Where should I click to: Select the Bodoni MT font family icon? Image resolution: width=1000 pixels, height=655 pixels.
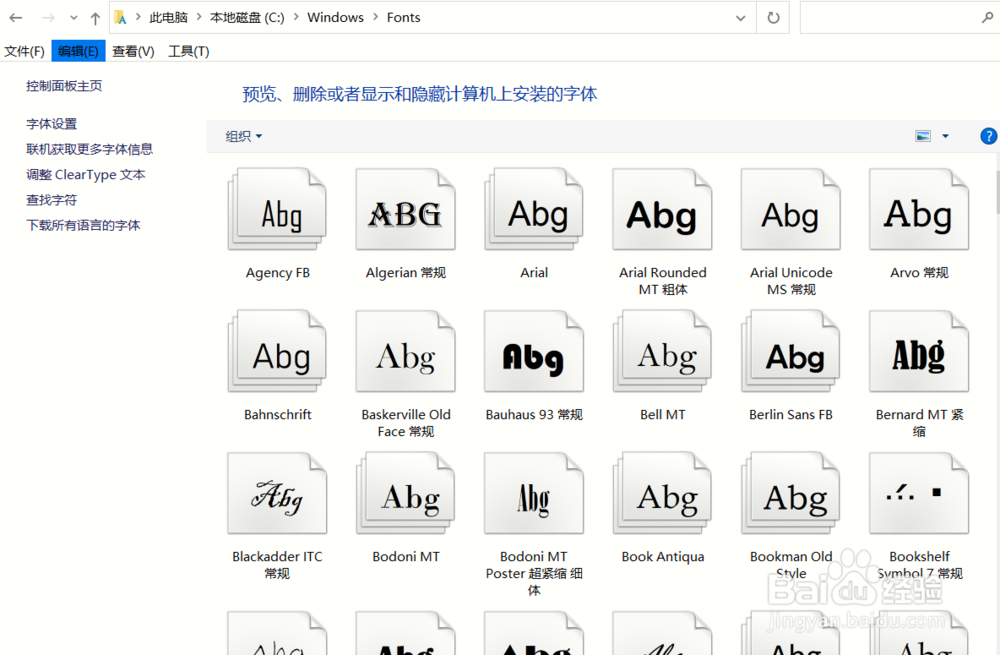(406, 494)
